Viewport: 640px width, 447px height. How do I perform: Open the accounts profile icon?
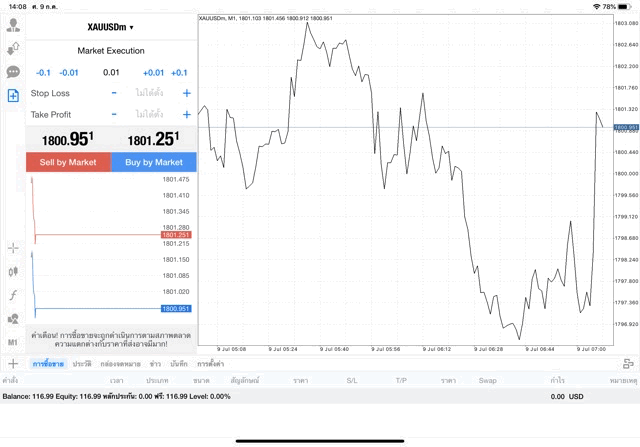point(13,23)
